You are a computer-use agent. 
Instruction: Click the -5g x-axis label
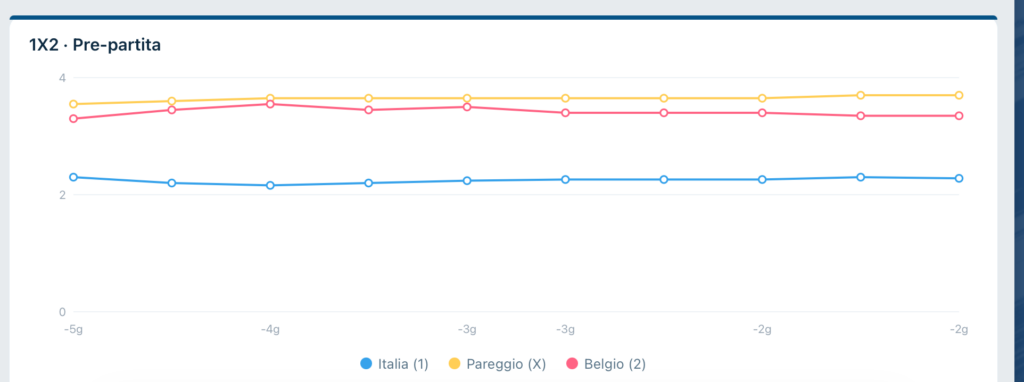[73, 330]
